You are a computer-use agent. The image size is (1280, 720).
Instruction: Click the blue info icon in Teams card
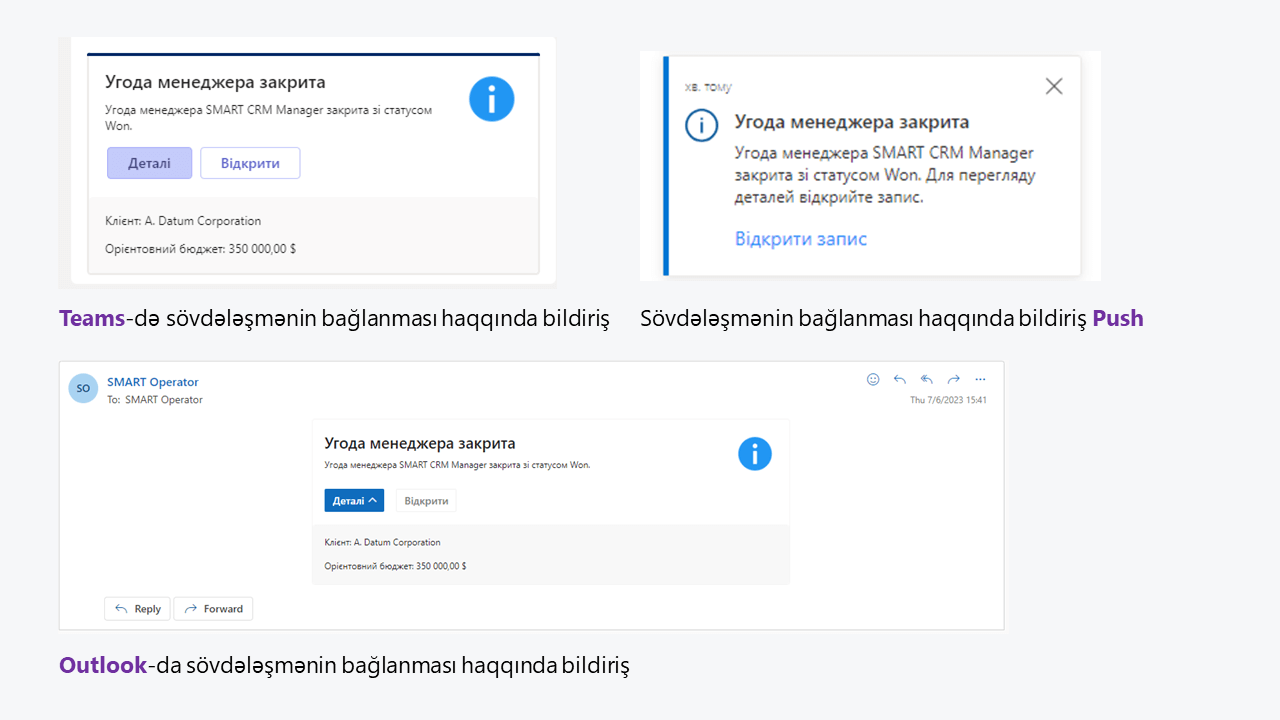pyautogui.click(x=491, y=100)
